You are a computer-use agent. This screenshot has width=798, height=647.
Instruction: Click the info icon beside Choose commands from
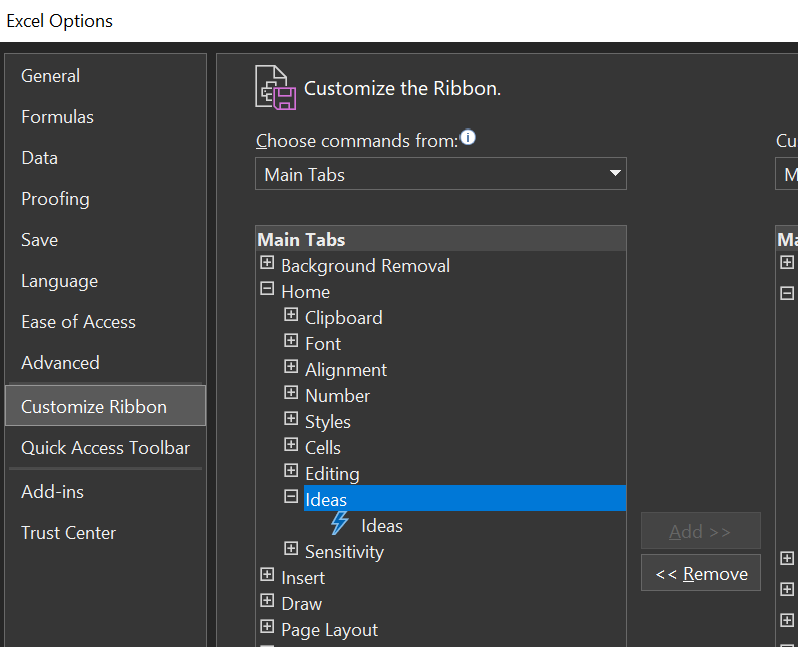(468, 137)
